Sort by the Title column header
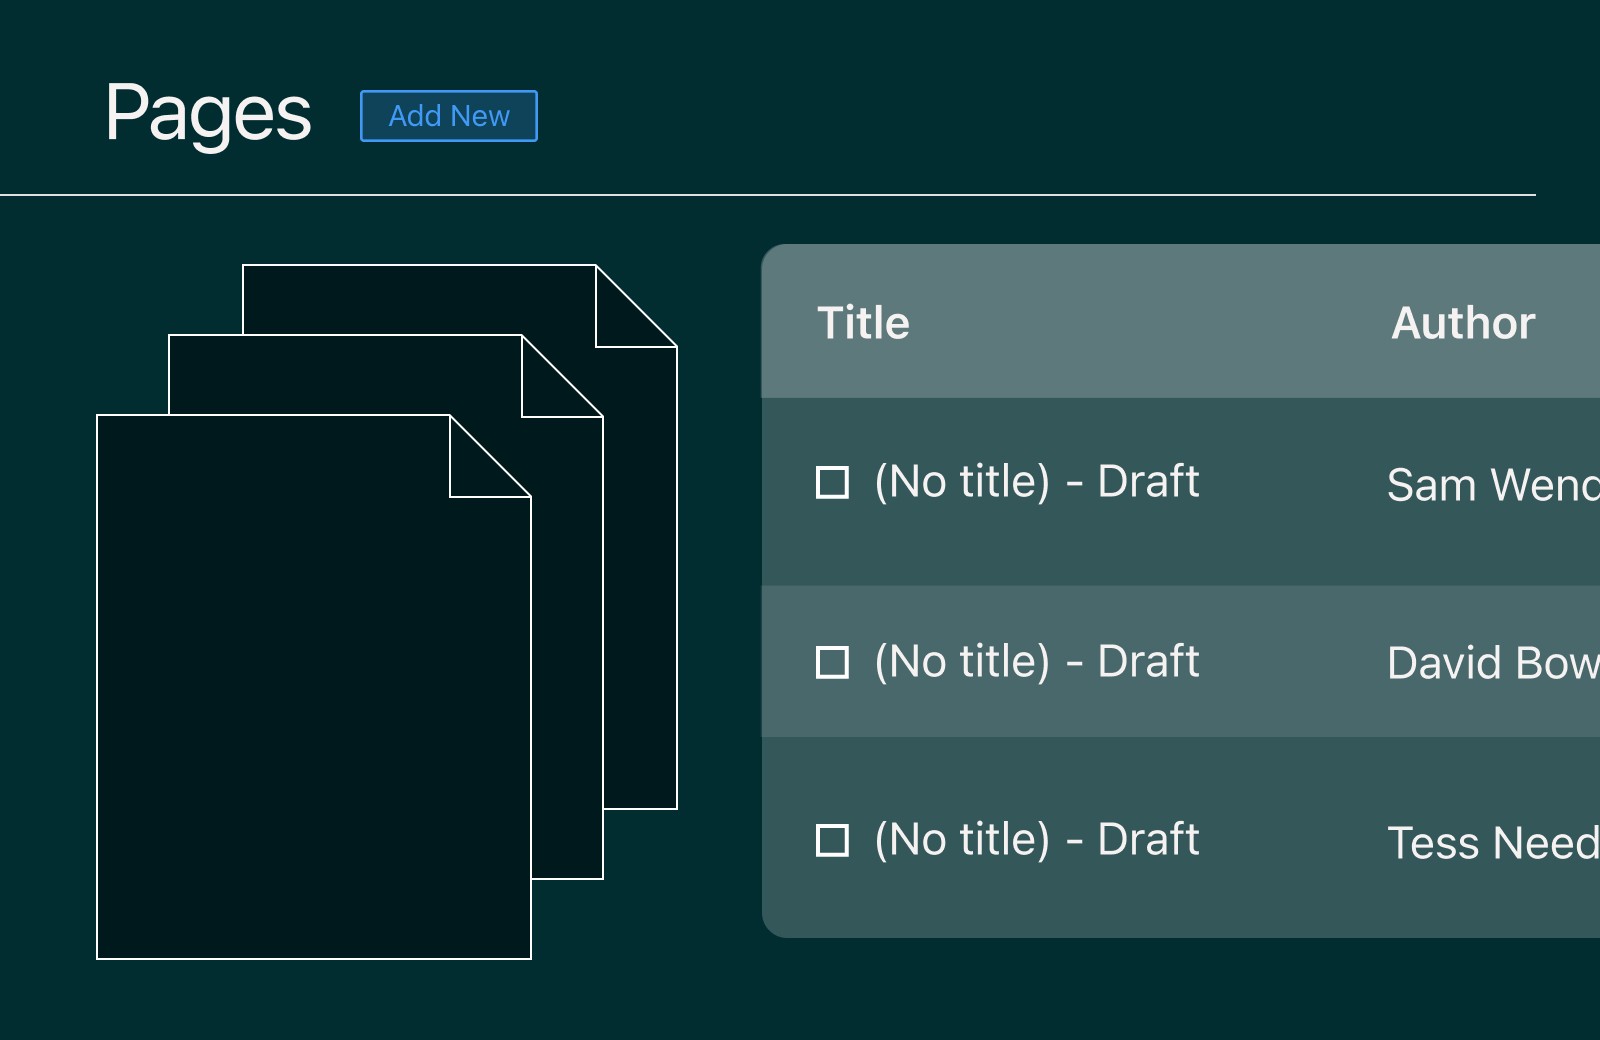The height and width of the screenshot is (1040, 1600). coord(863,323)
